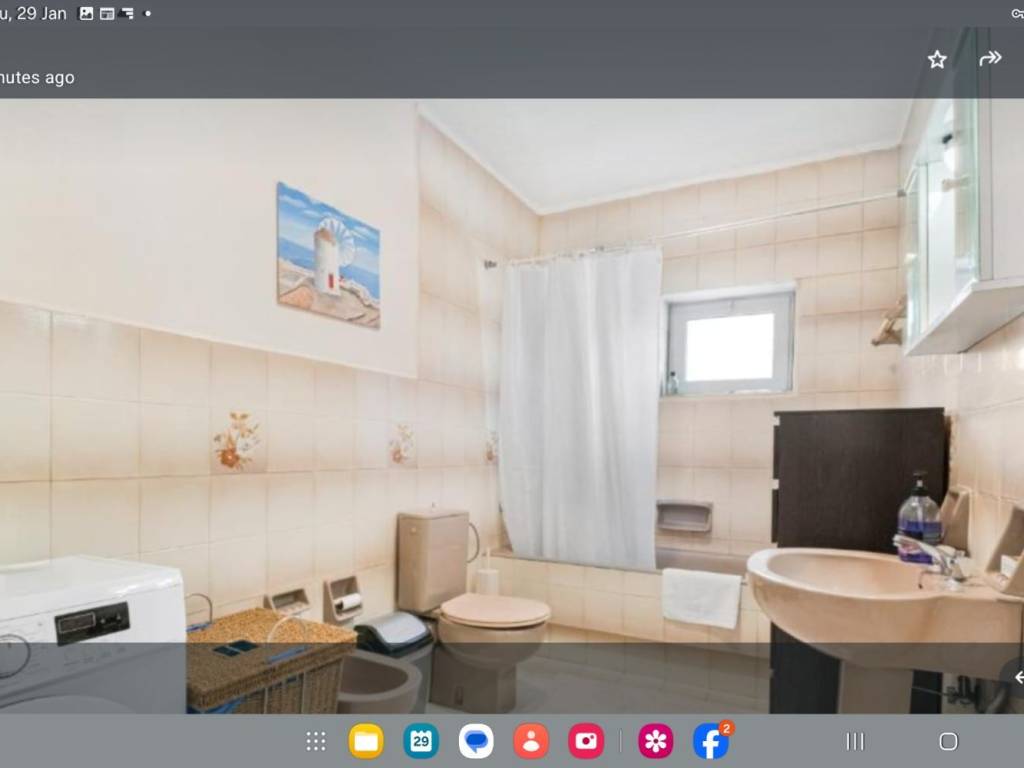Launch the yellow My Files app
1024x768 pixels.
[x=366, y=741]
